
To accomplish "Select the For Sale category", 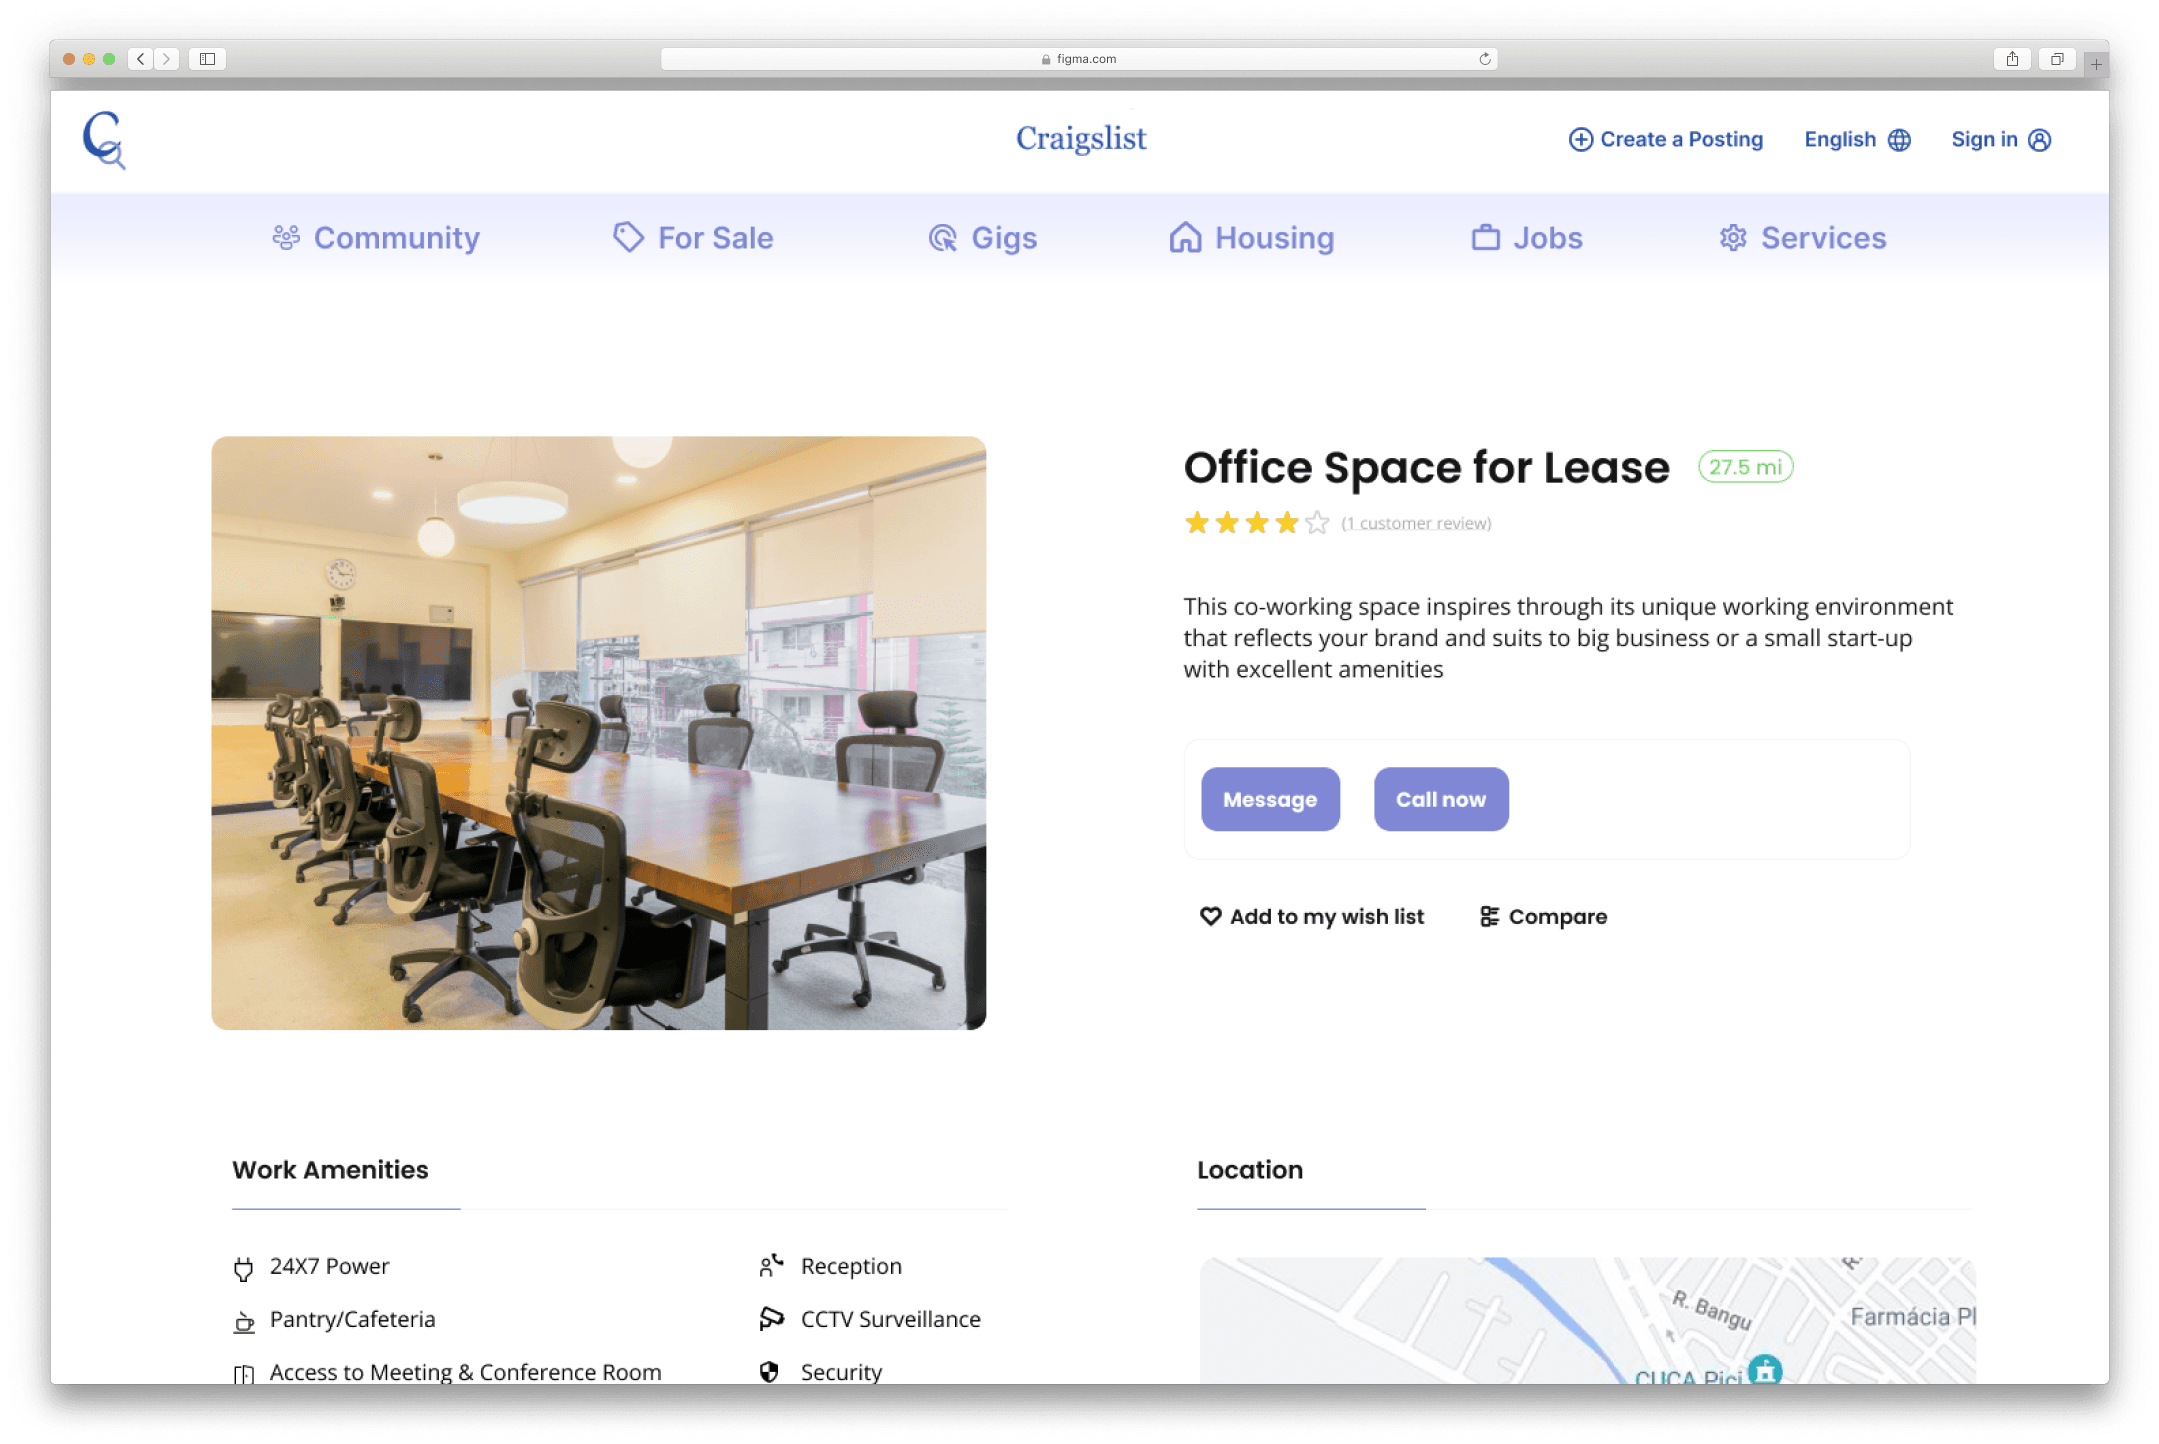I will point(693,238).
